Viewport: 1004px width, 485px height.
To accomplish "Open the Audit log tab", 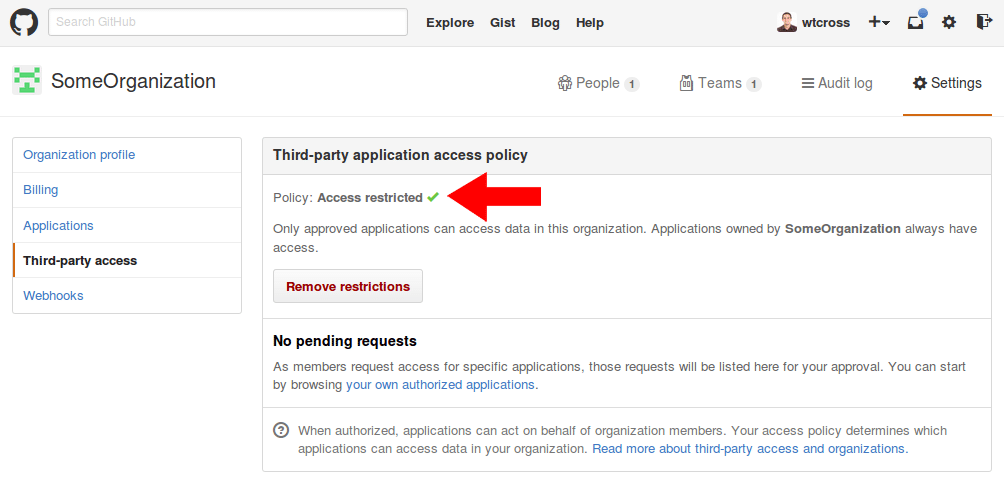I will pos(837,83).
